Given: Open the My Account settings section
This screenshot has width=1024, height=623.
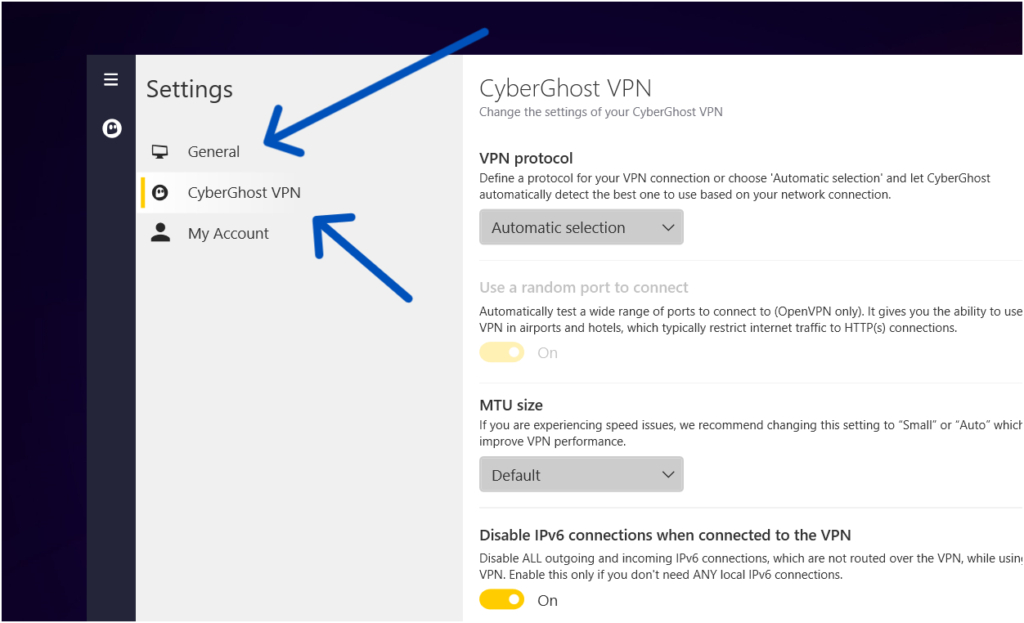Looking at the screenshot, I should click(x=227, y=233).
